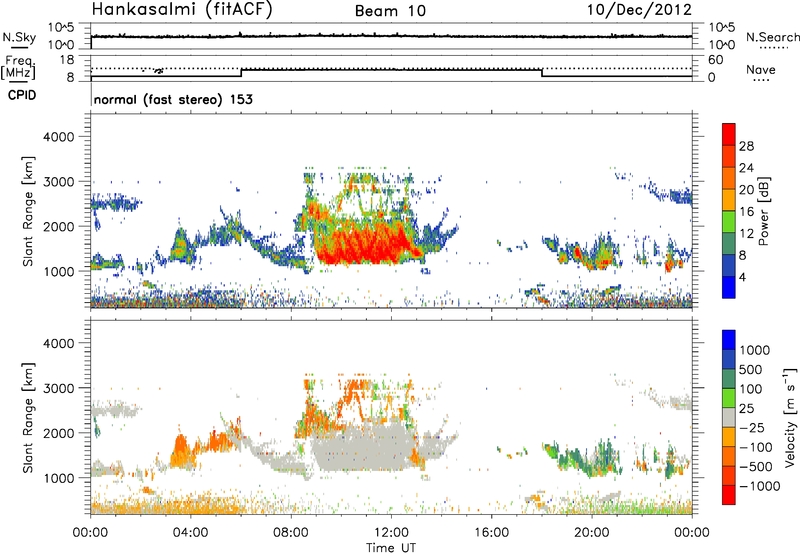Click the "18" frequency axis tick
This screenshot has width=800, height=554.
pos(66,60)
